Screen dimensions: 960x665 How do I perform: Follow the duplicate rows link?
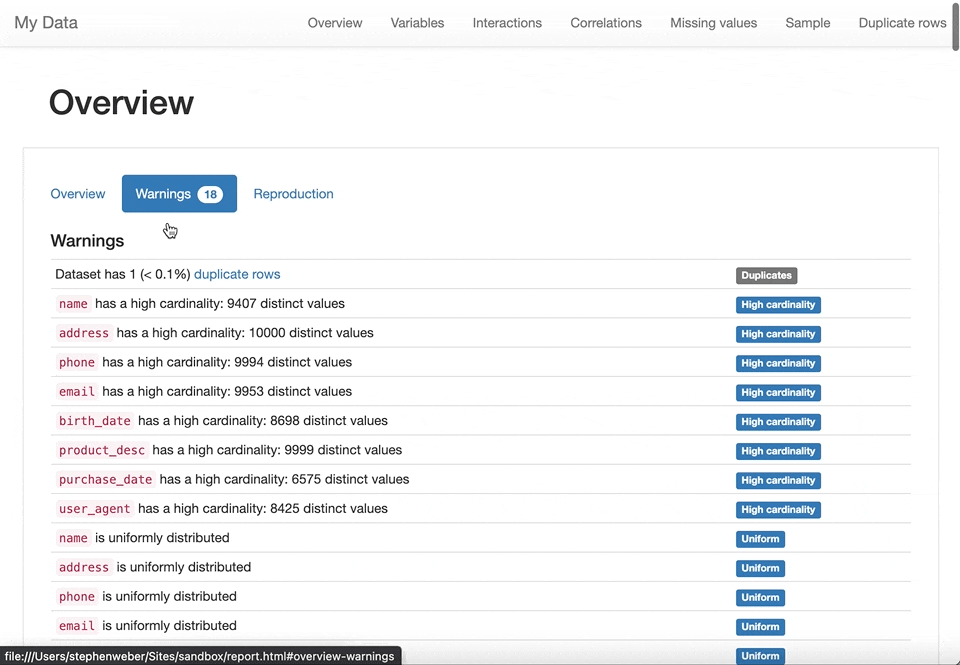click(x=237, y=274)
